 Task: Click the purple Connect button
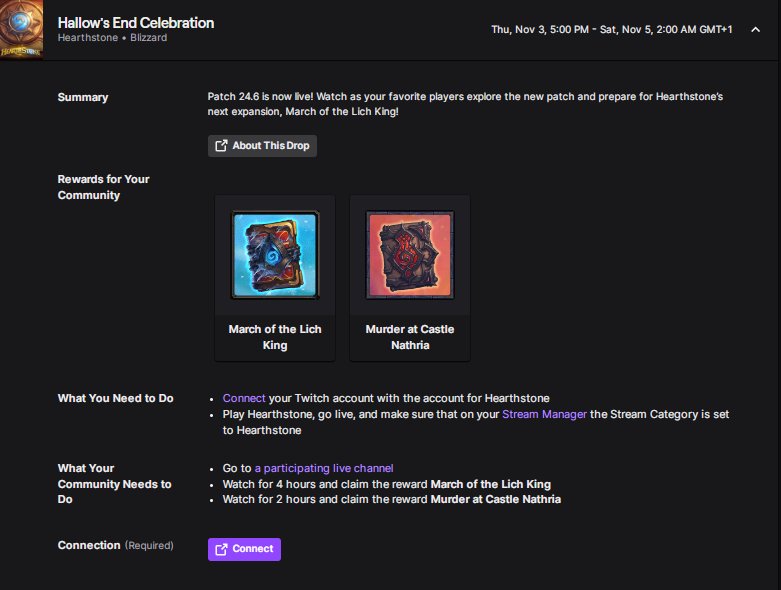click(x=245, y=549)
